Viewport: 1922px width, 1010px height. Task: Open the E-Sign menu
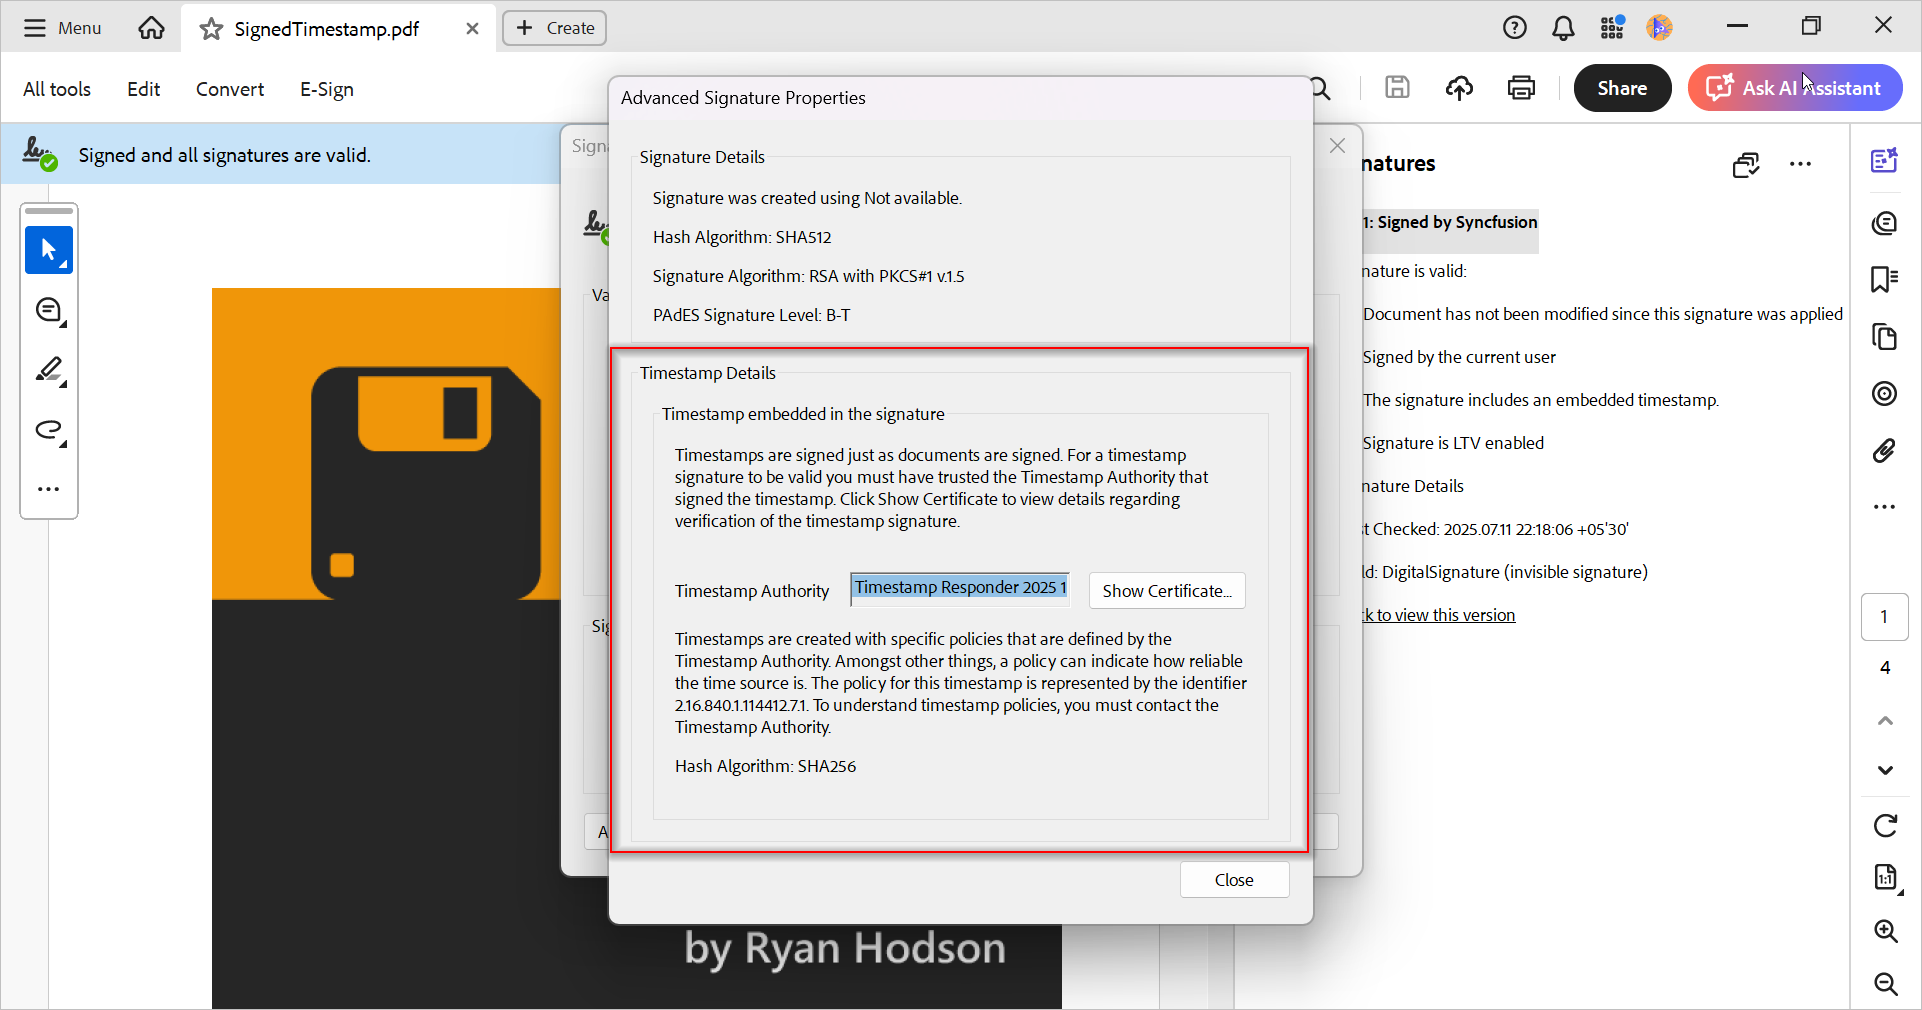(326, 89)
